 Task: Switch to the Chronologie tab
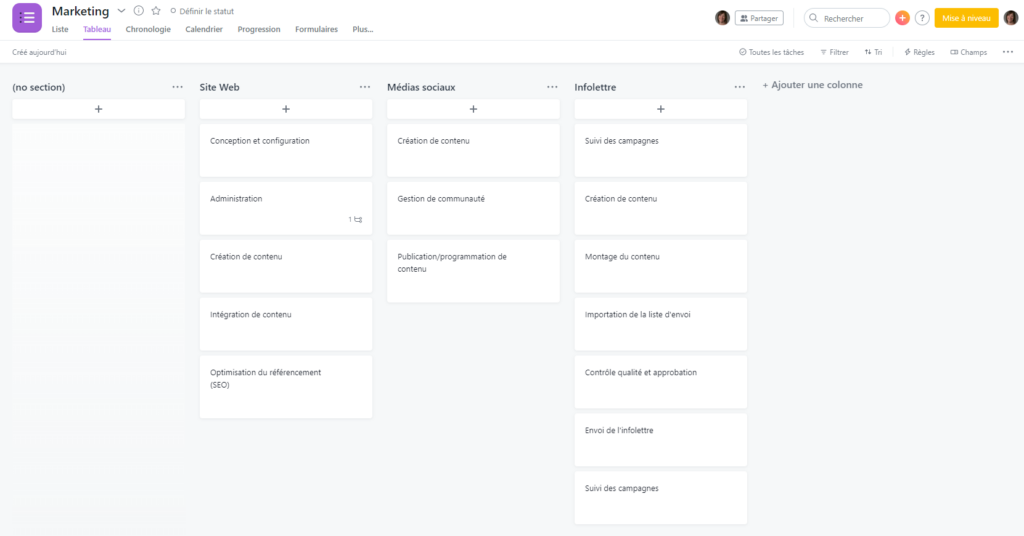pos(148,29)
